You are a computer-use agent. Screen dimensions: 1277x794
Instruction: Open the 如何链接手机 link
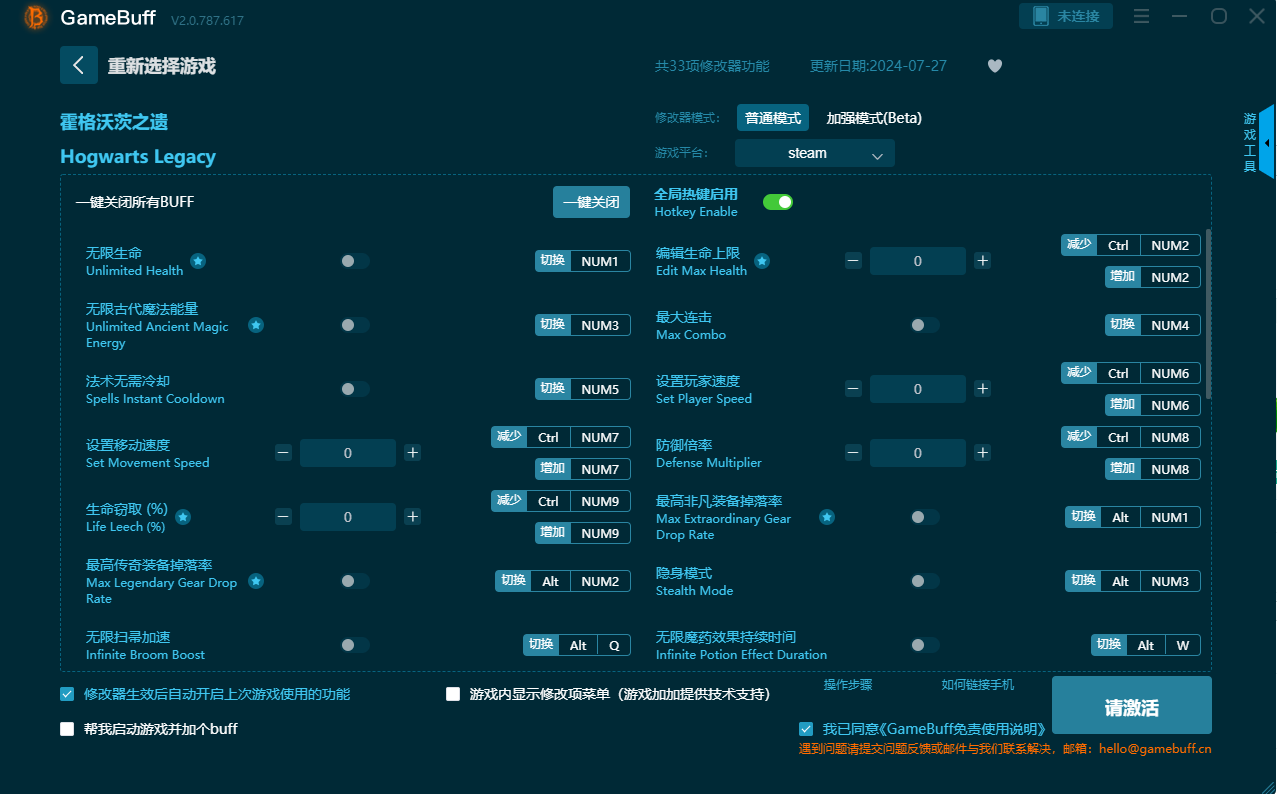pos(978,685)
